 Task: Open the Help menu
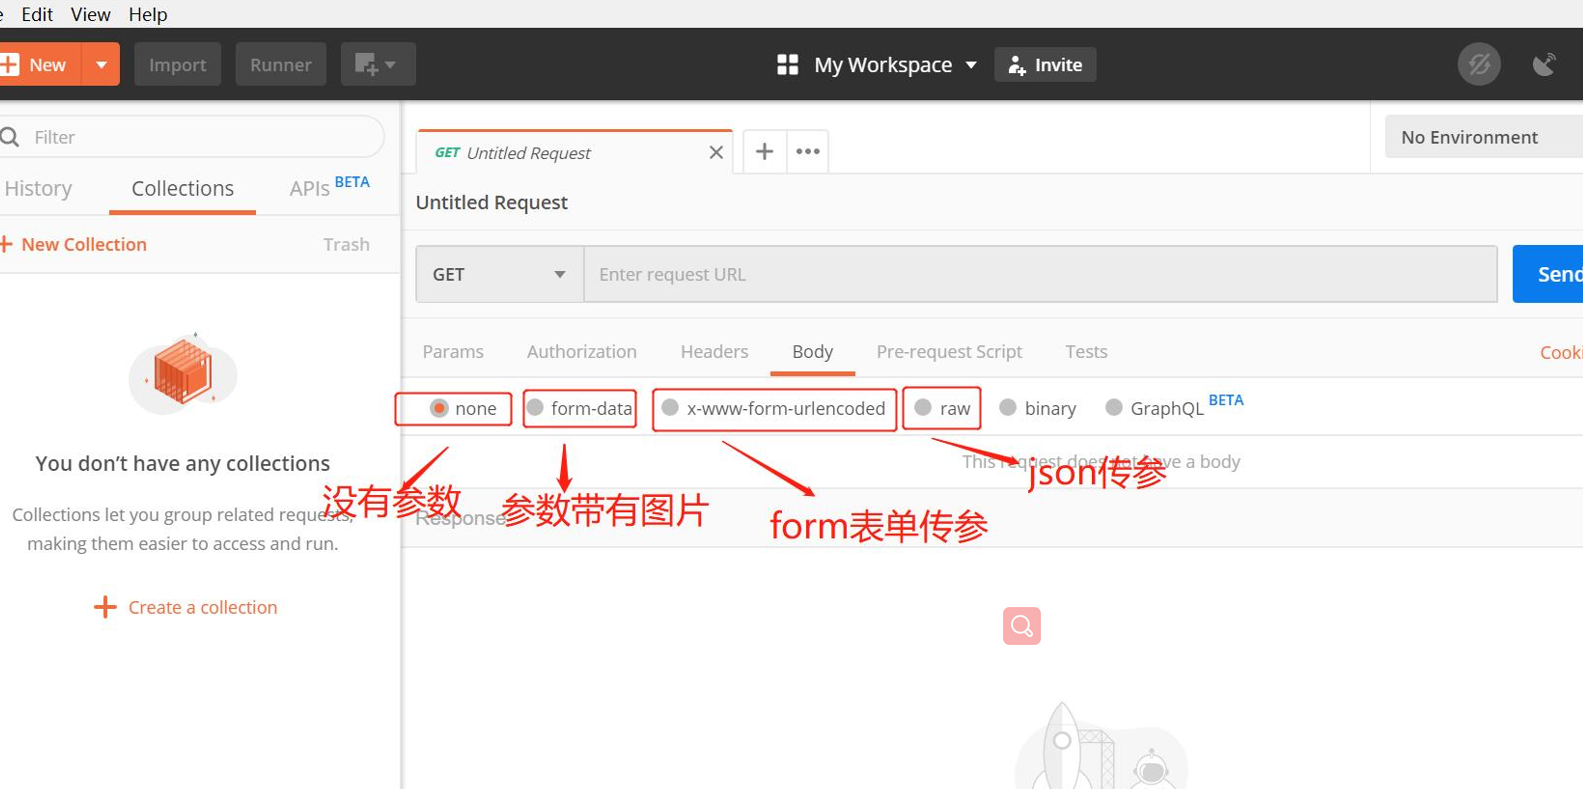(x=148, y=14)
